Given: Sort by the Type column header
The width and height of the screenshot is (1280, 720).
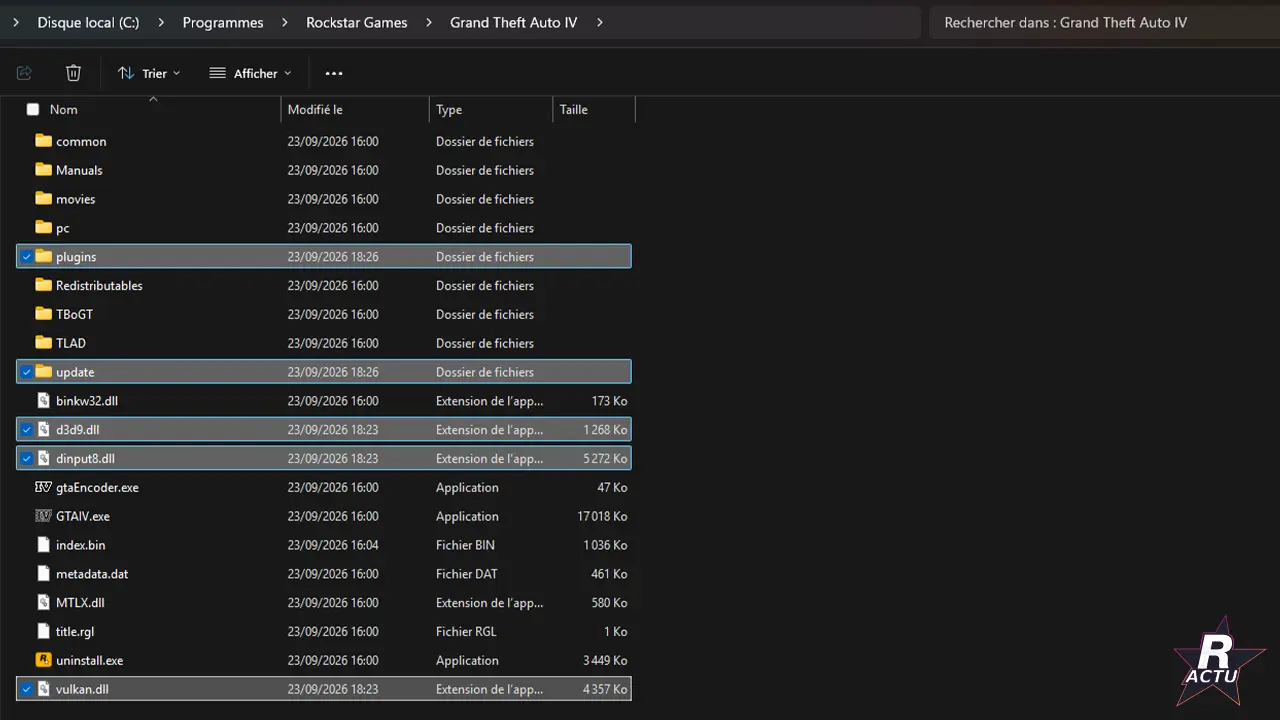Looking at the screenshot, I should click(449, 109).
